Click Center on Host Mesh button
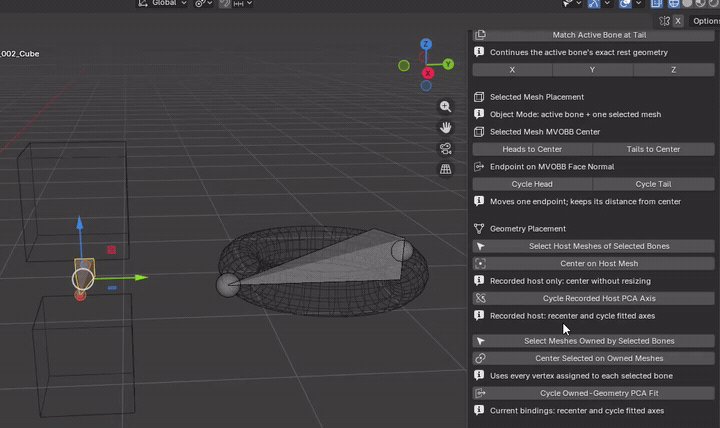The height and width of the screenshot is (428, 720). click(593, 264)
